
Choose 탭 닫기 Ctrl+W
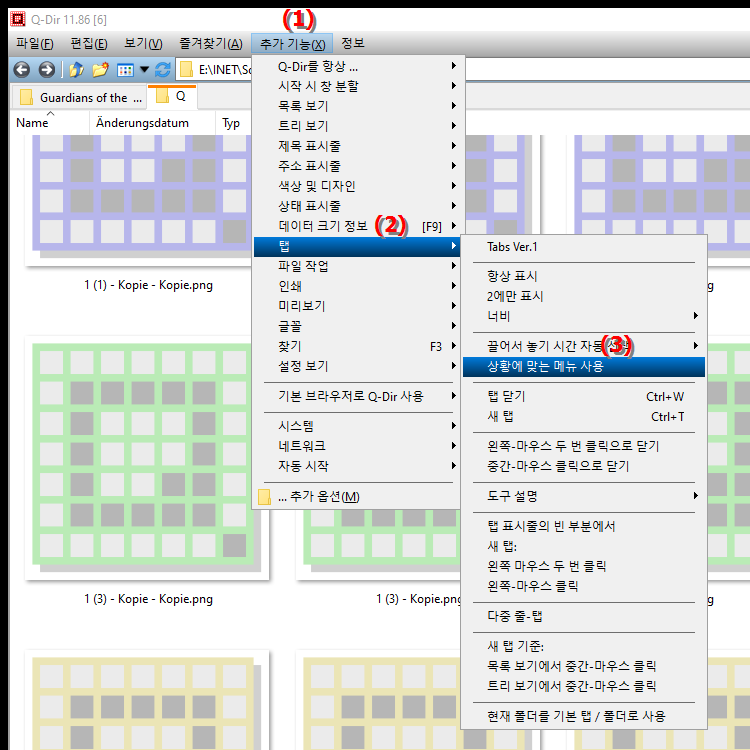(584, 397)
